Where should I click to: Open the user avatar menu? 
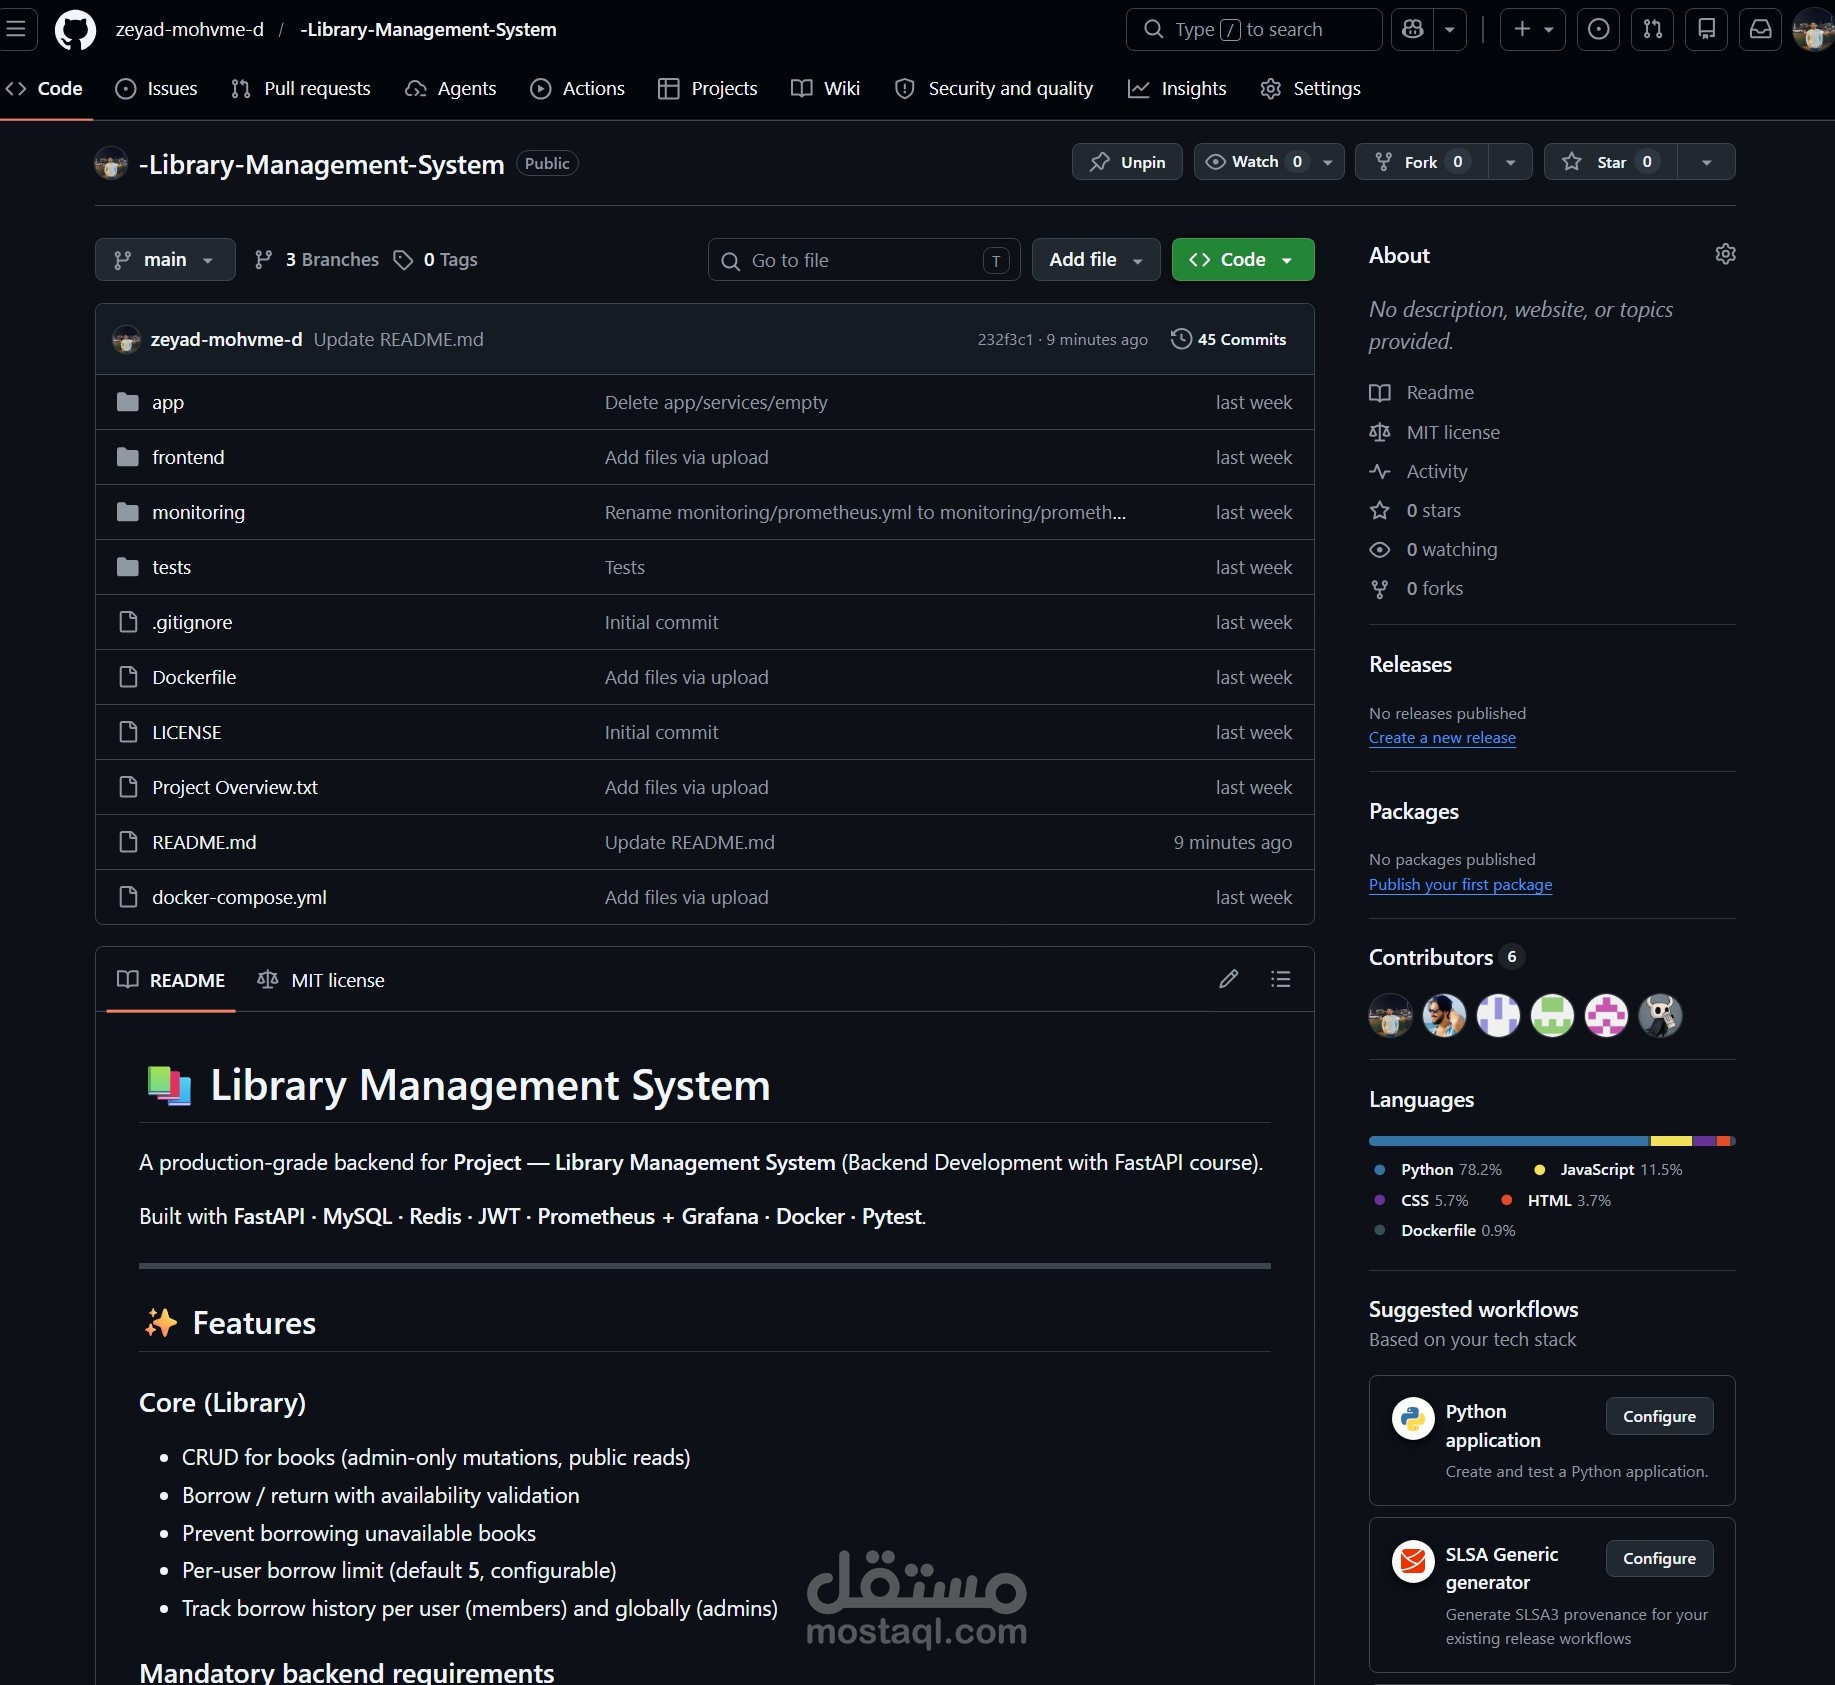pos(1814,30)
